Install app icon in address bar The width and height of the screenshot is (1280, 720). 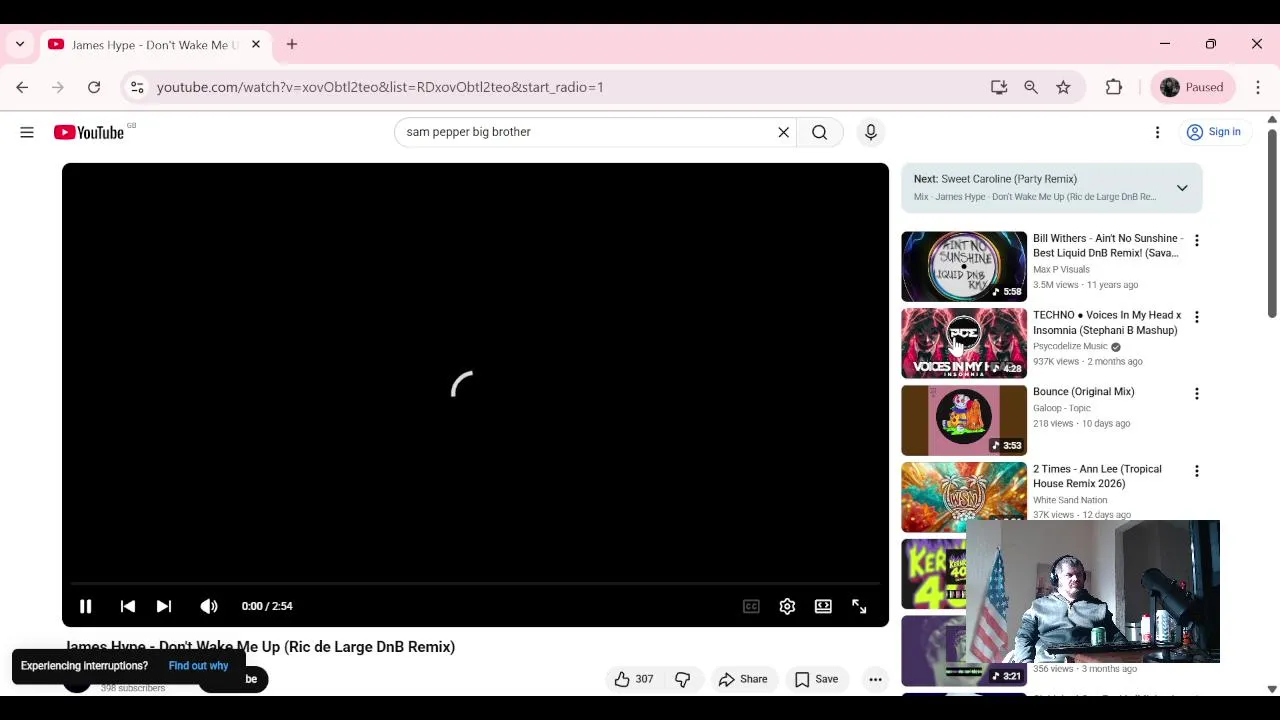pyautogui.click(x=999, y=87)
